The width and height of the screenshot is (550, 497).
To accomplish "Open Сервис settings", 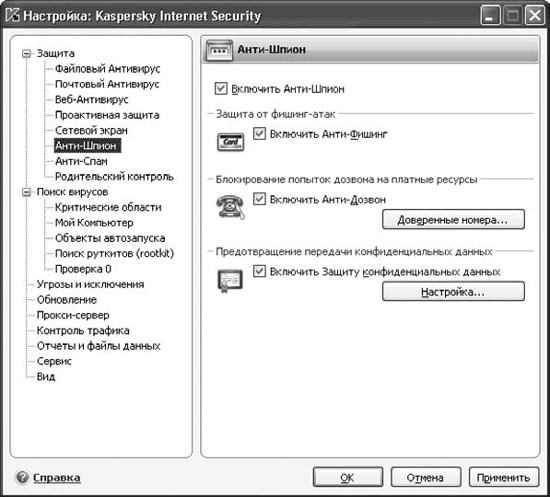I will (54, 361).
